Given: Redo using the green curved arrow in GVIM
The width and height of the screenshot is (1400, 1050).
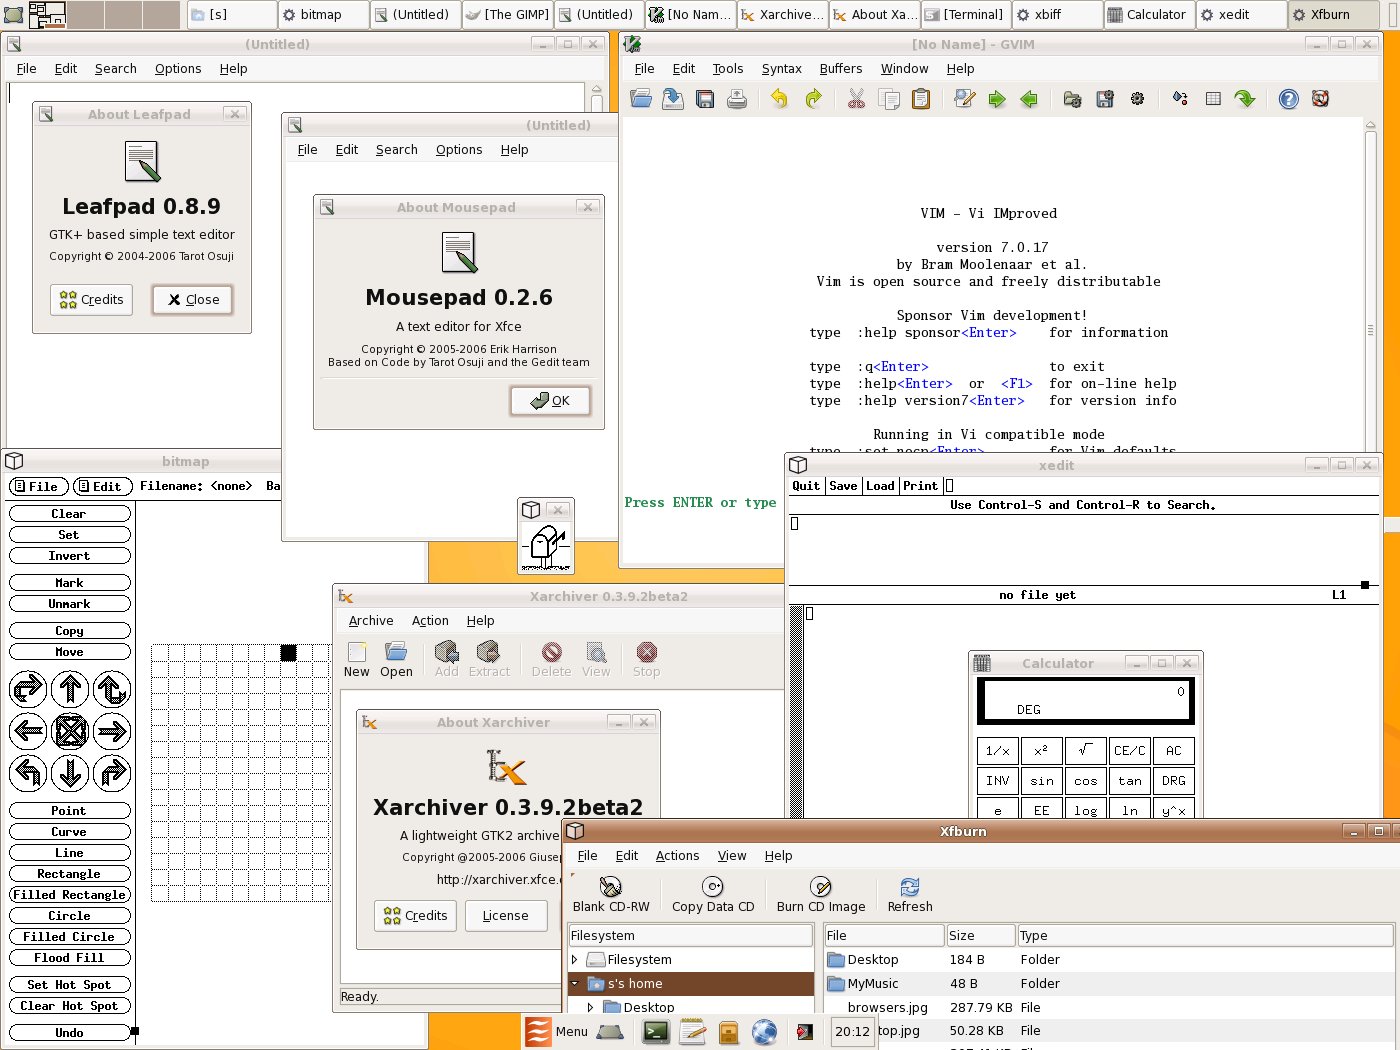Looking at the screenshot, I should point(813,99).
